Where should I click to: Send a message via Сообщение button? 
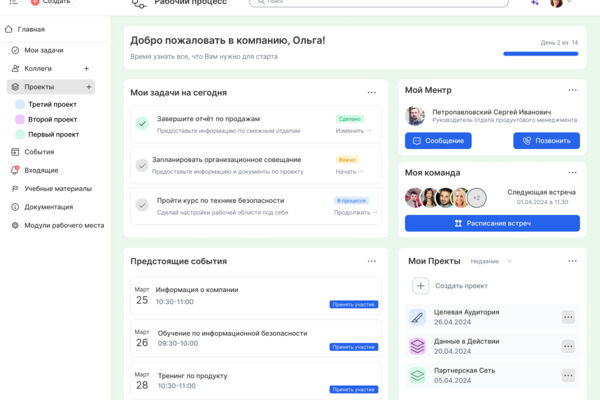(438, 141)
